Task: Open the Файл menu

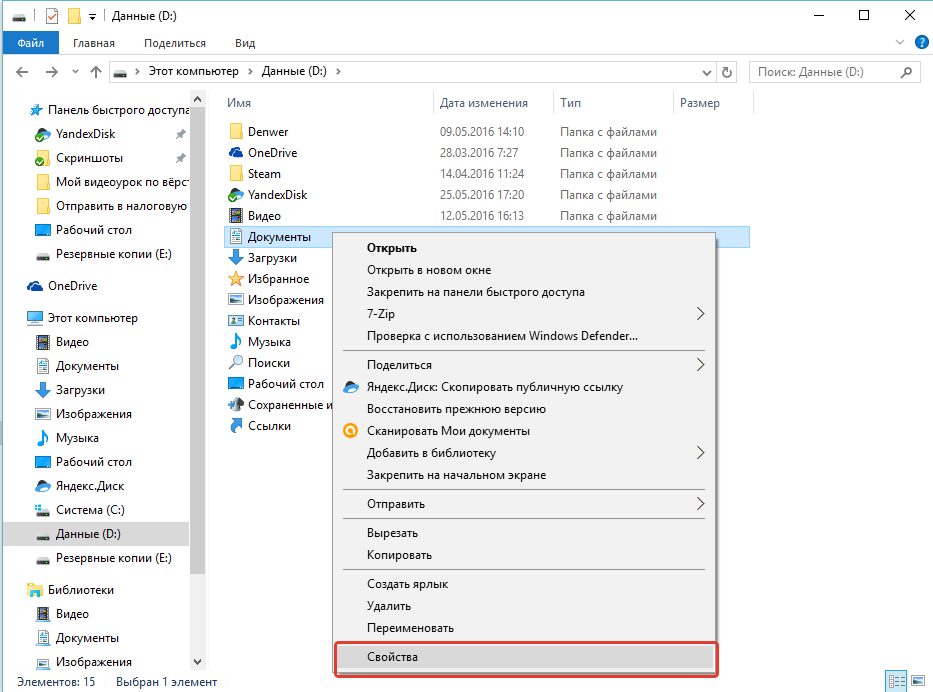Action: (x=30, y=43)
